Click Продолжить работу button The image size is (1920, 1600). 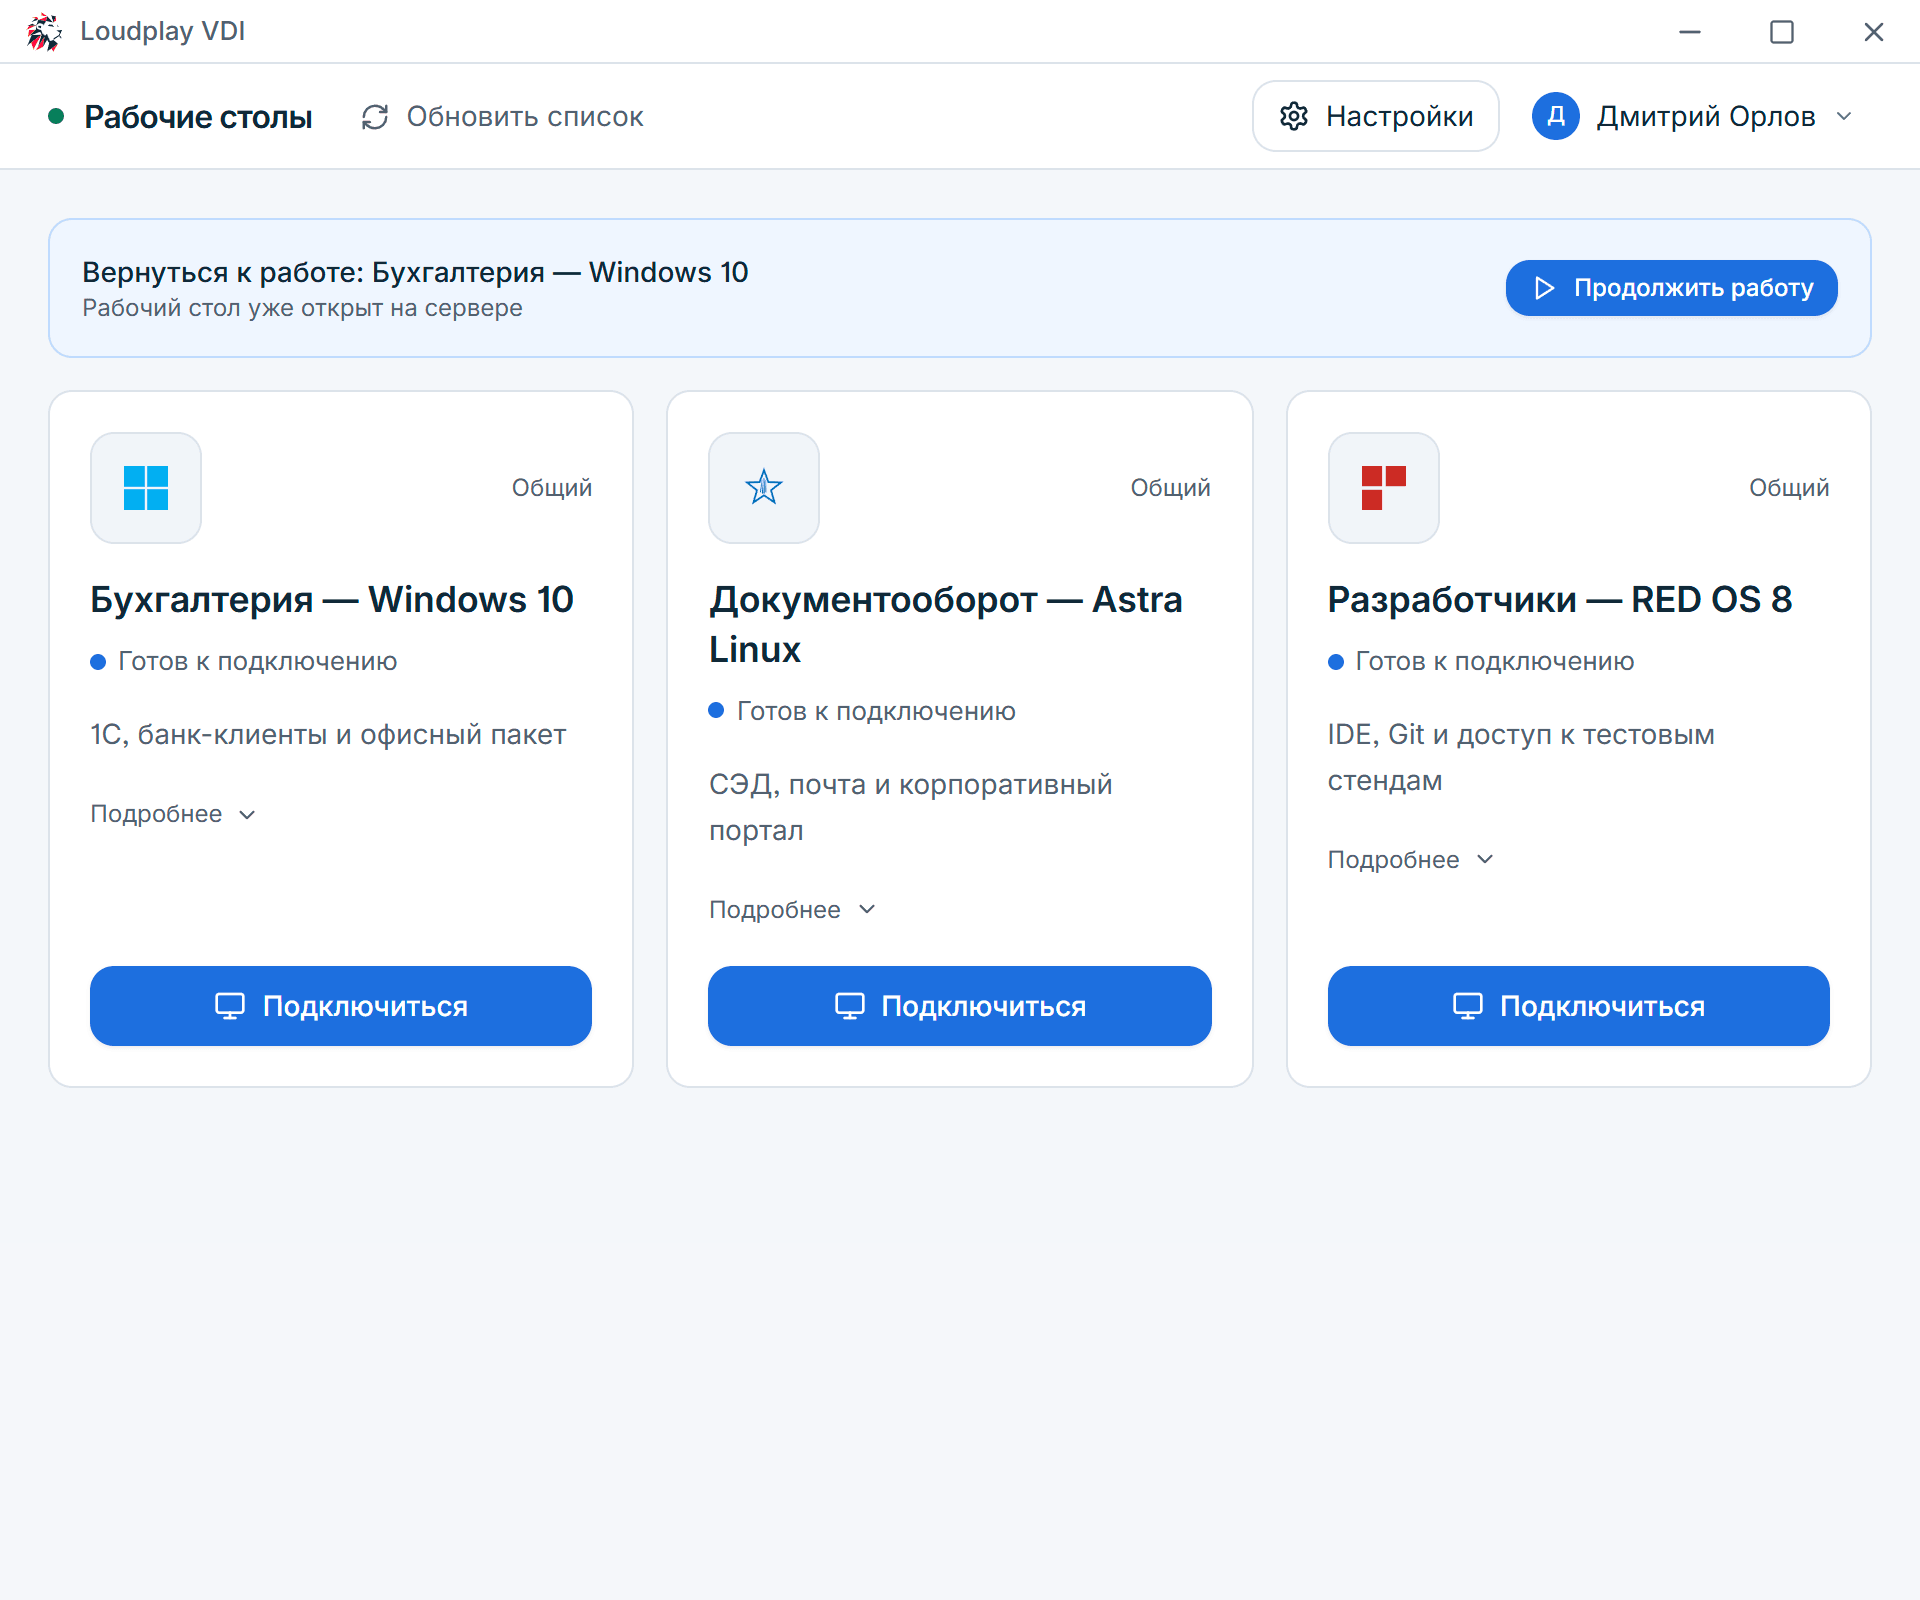point(1671,288)
